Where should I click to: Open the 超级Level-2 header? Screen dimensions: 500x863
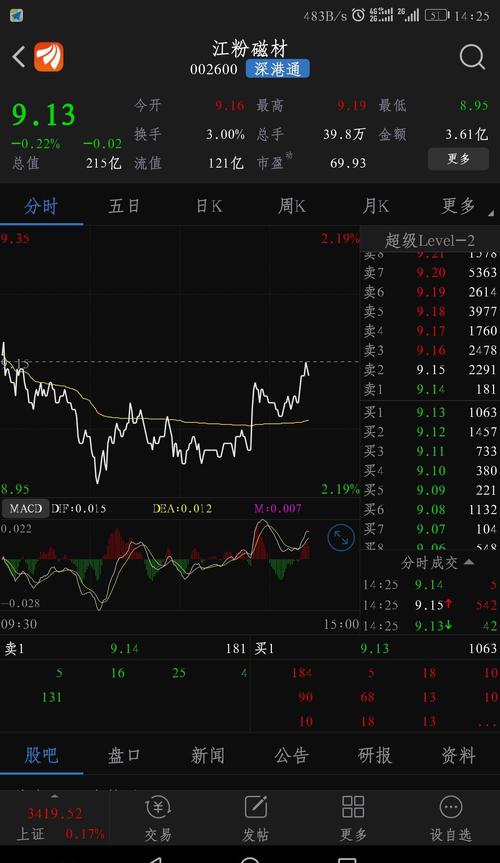[430, 241]
